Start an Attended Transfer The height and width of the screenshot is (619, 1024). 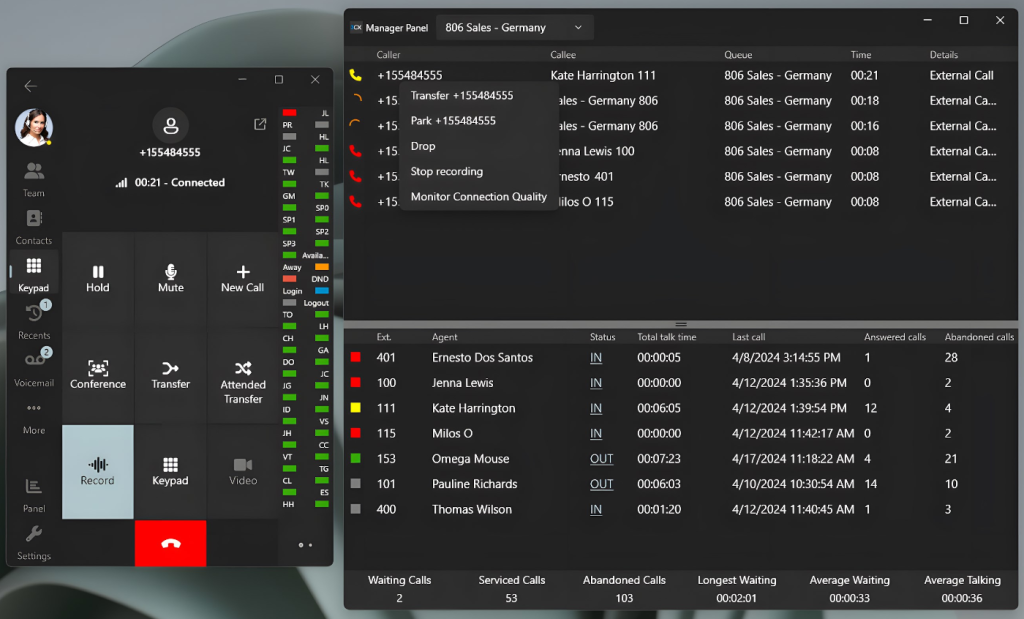[243, 380]
